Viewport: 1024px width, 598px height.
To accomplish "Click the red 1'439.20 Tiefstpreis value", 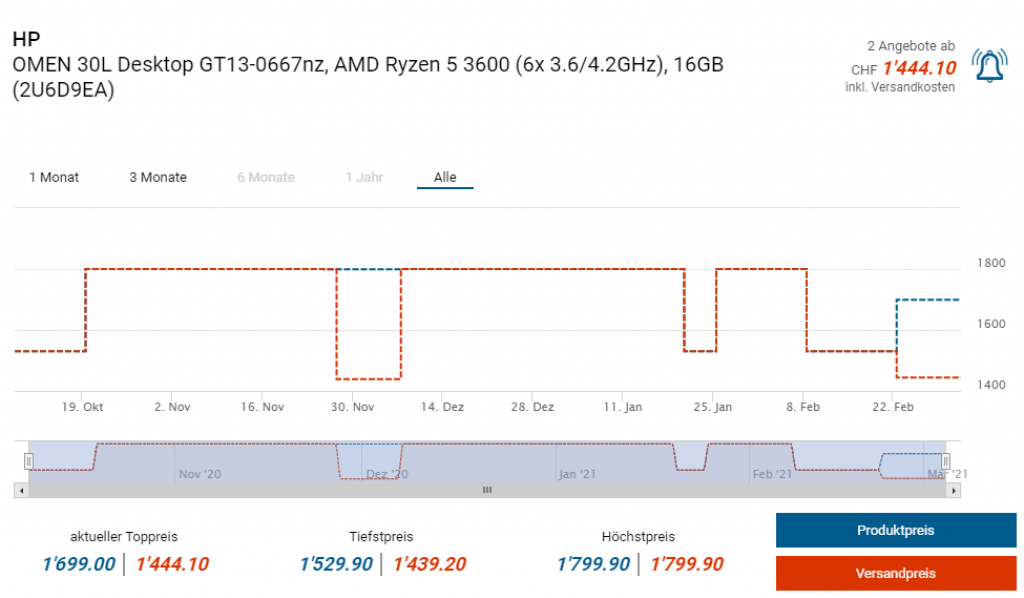I will 429,564.
